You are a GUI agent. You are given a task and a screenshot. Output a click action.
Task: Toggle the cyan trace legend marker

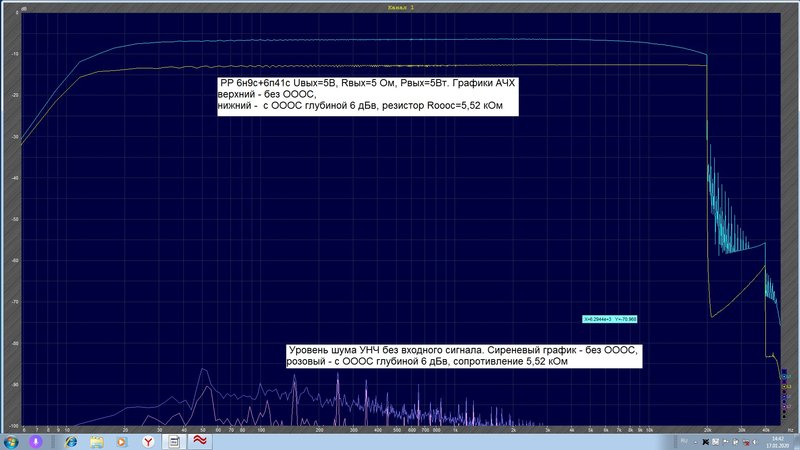(x=784, y=377)
